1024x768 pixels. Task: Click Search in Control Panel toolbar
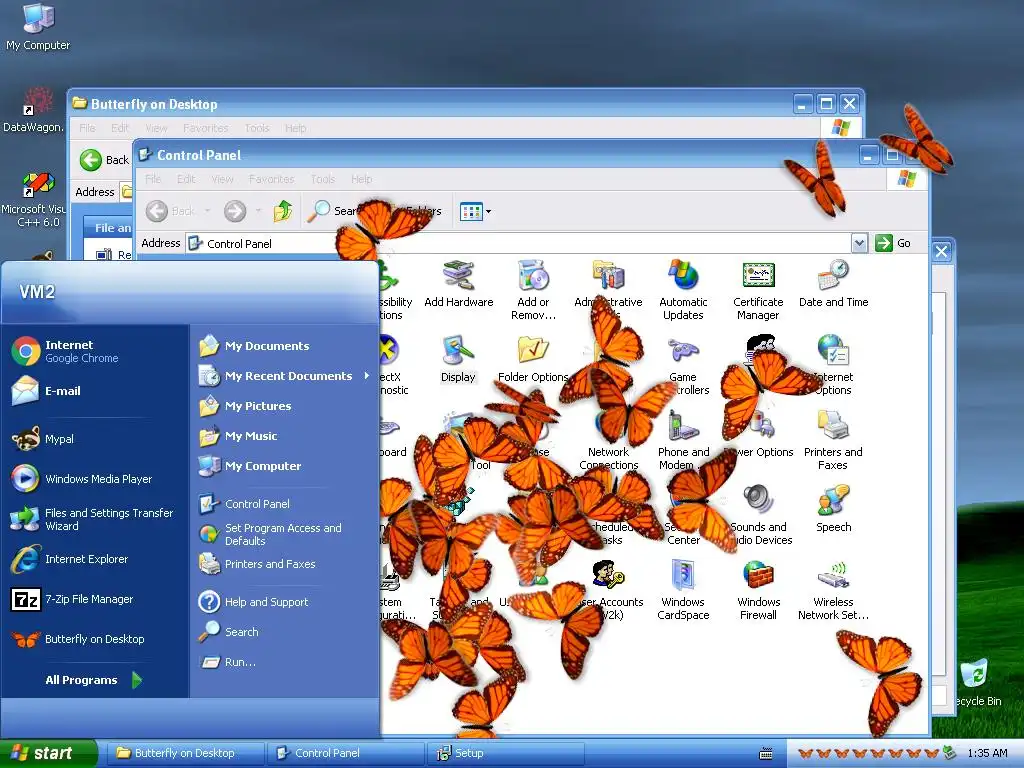pos(333,211)
